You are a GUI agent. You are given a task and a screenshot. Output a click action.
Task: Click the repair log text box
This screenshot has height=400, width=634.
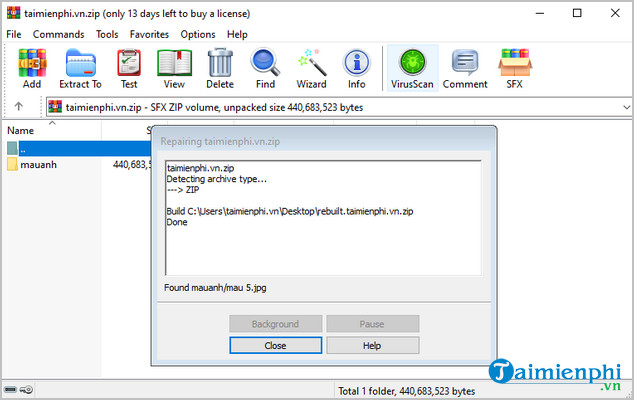[x=323, y=218]
